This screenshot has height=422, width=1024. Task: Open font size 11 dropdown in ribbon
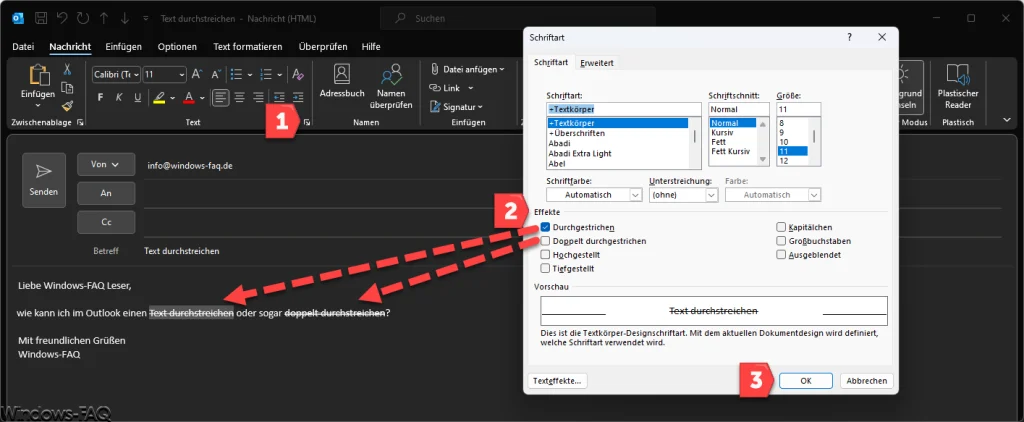[x=182, y=74]
